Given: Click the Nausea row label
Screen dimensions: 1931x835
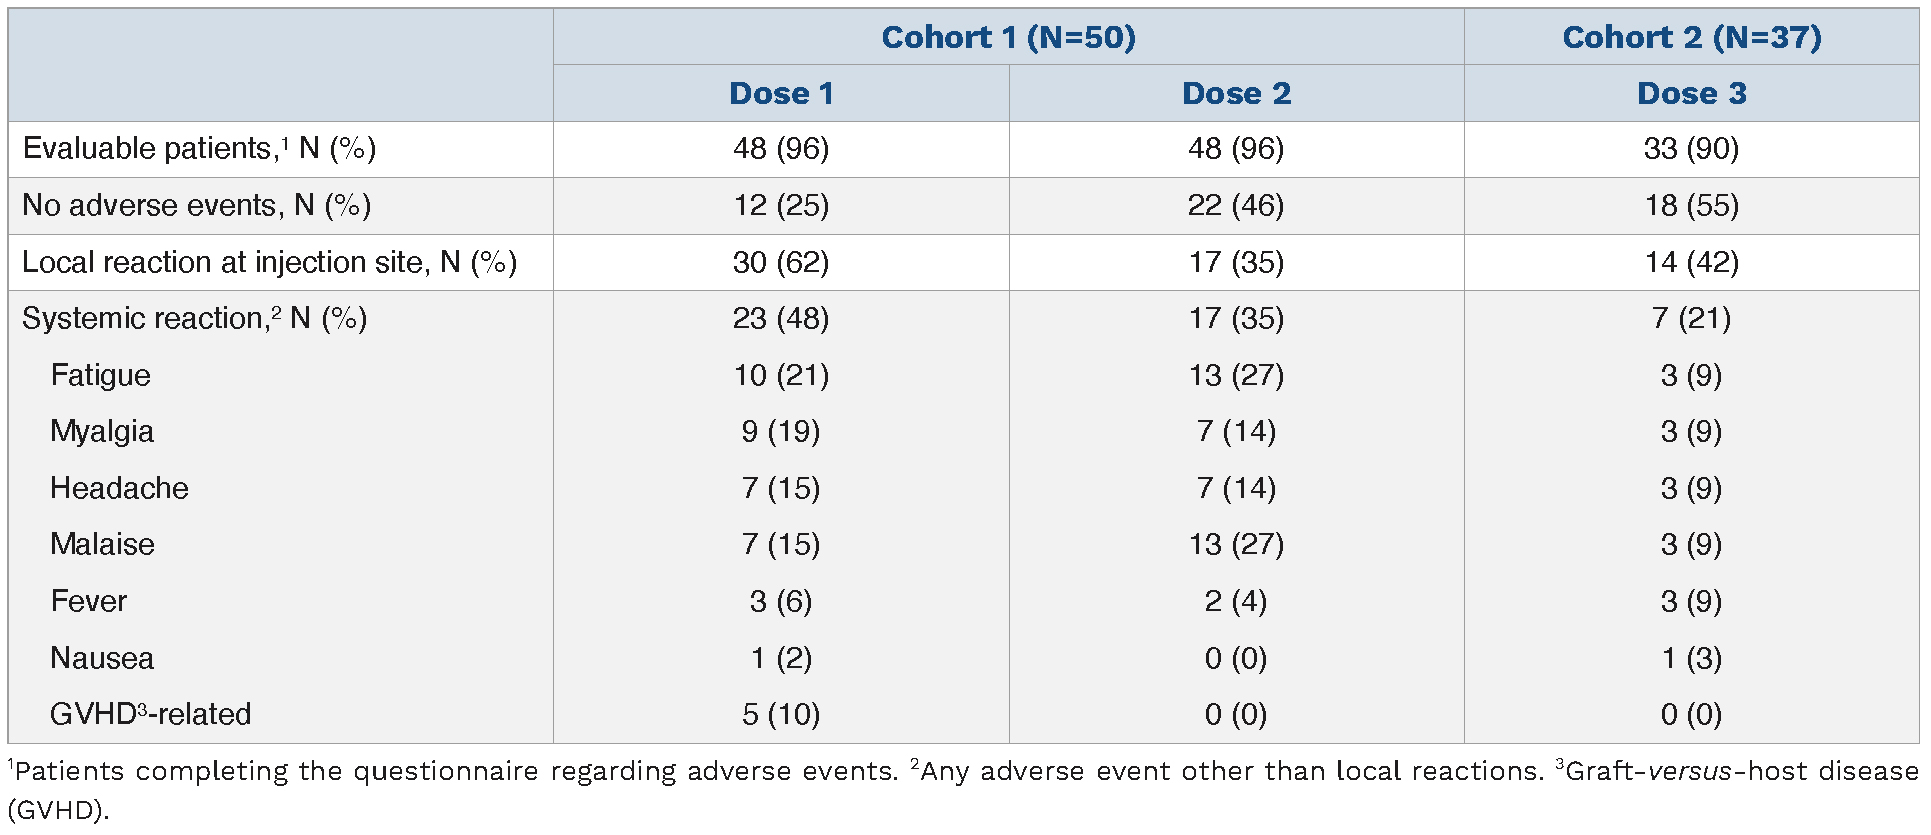Looking at the screenshot, I should (x=102, y=658).
